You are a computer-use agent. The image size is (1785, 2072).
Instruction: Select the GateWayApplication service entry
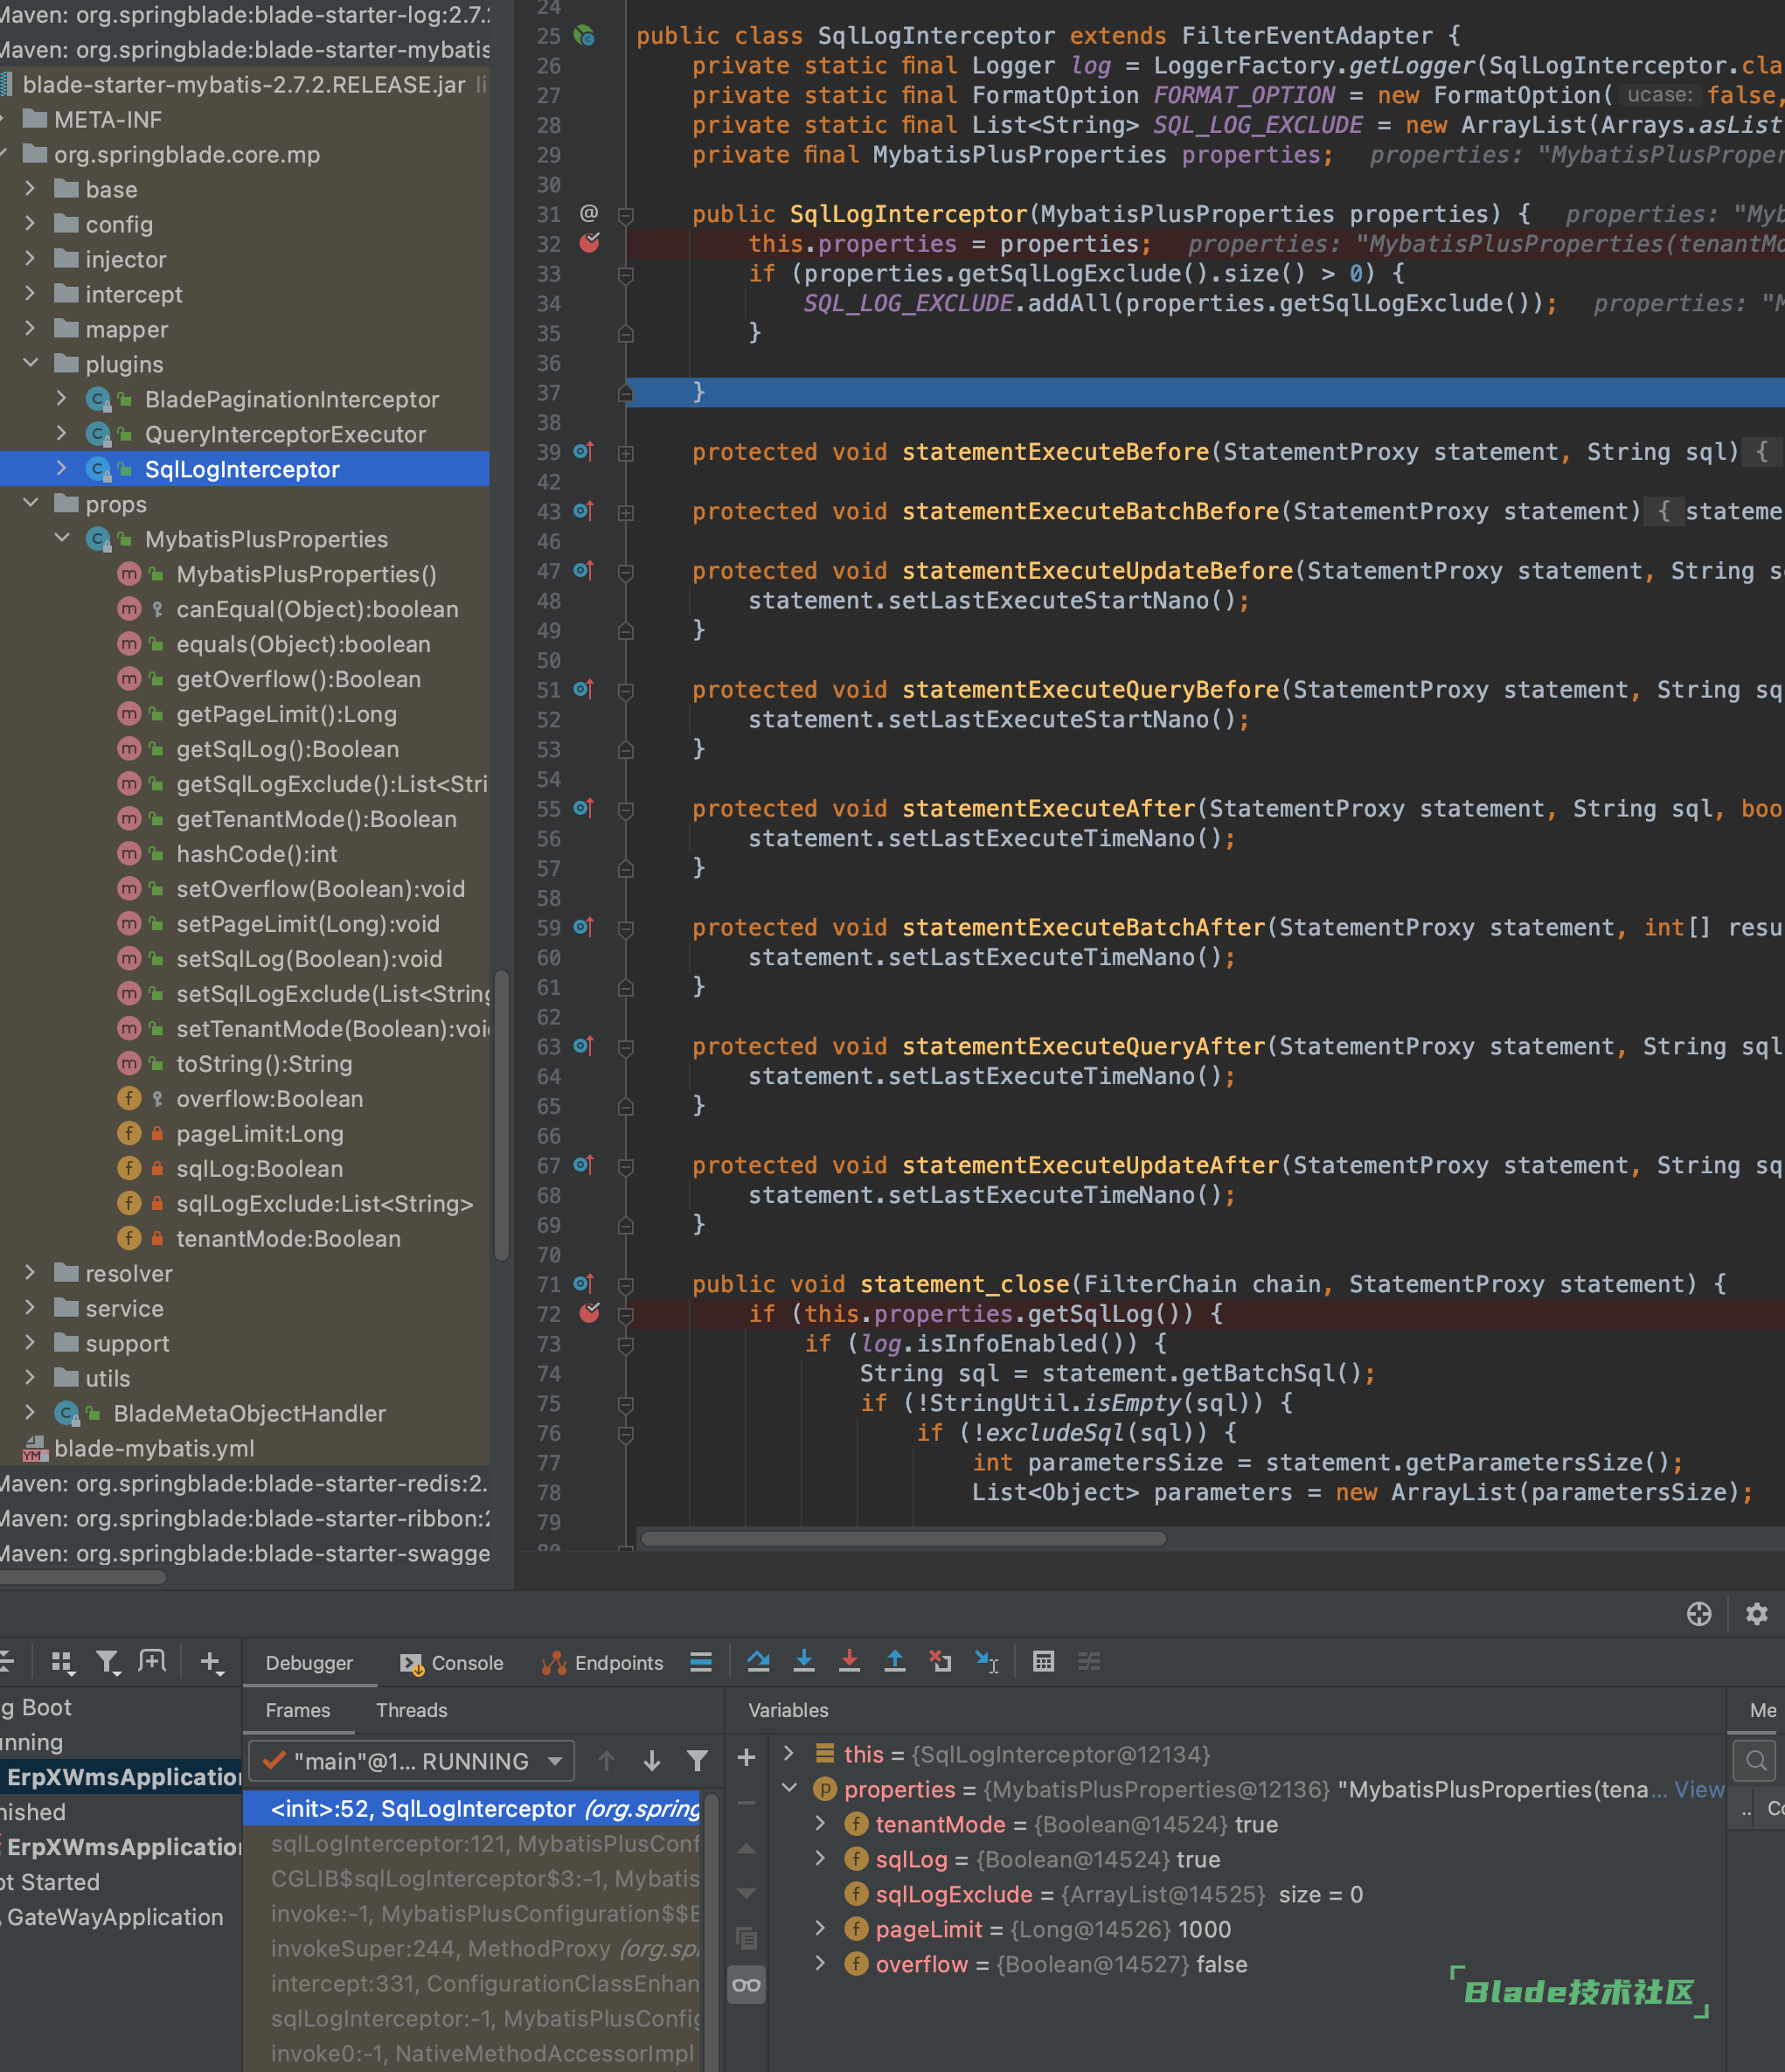tap(115, 1917)
